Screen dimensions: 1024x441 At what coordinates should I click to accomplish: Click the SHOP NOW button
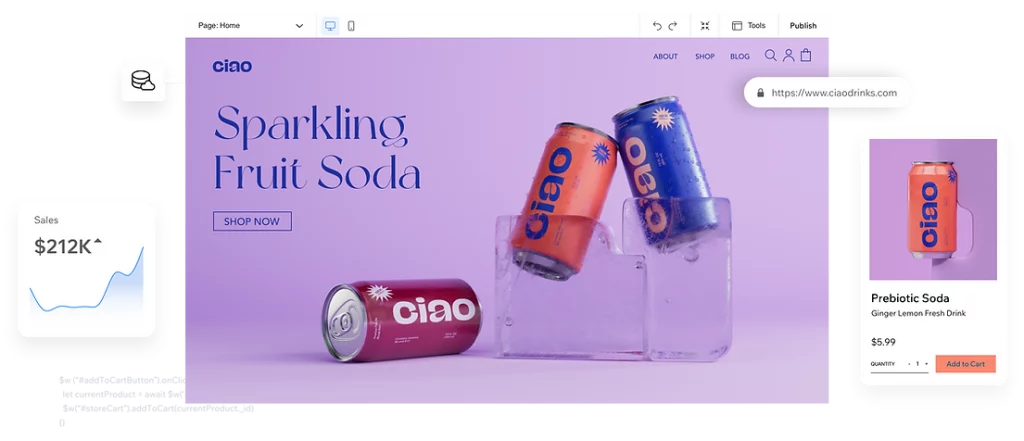pyautogui.click(x=252, y=221)
